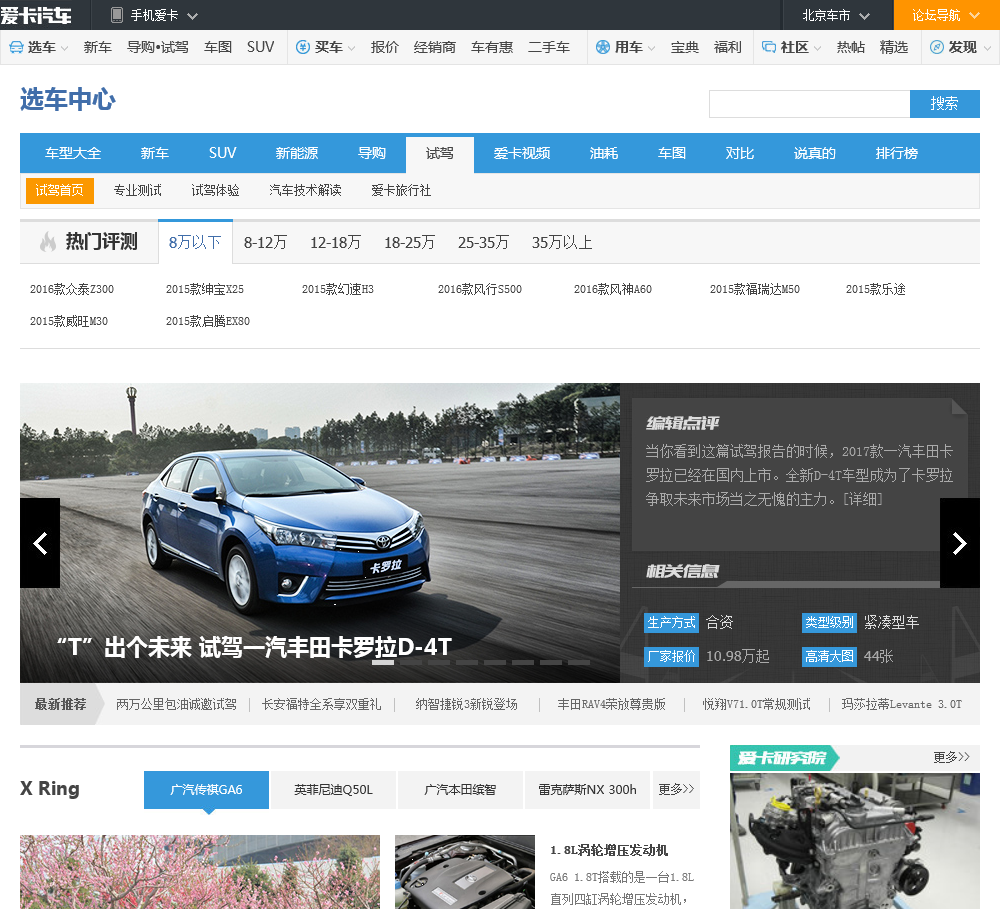
Task: Switch to the 18-25万 price tab
Action: coord(409,242)
